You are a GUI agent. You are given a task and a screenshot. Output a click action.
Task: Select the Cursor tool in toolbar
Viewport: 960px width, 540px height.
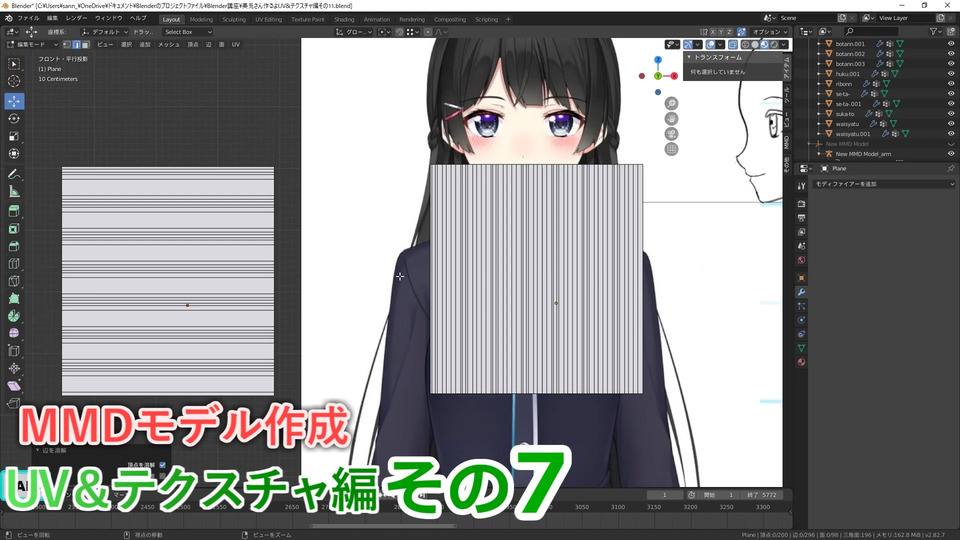(13, 81)
